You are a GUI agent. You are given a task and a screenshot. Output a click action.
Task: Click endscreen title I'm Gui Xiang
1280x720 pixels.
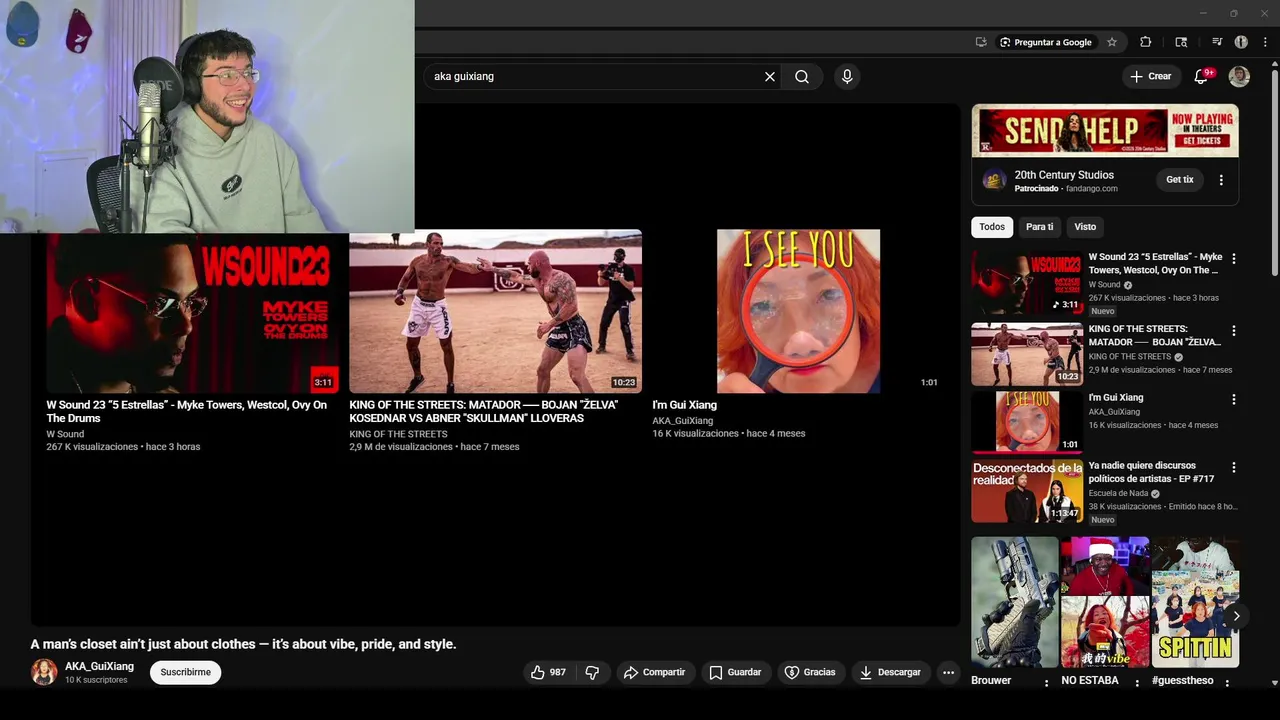click(x=685, y=405)
